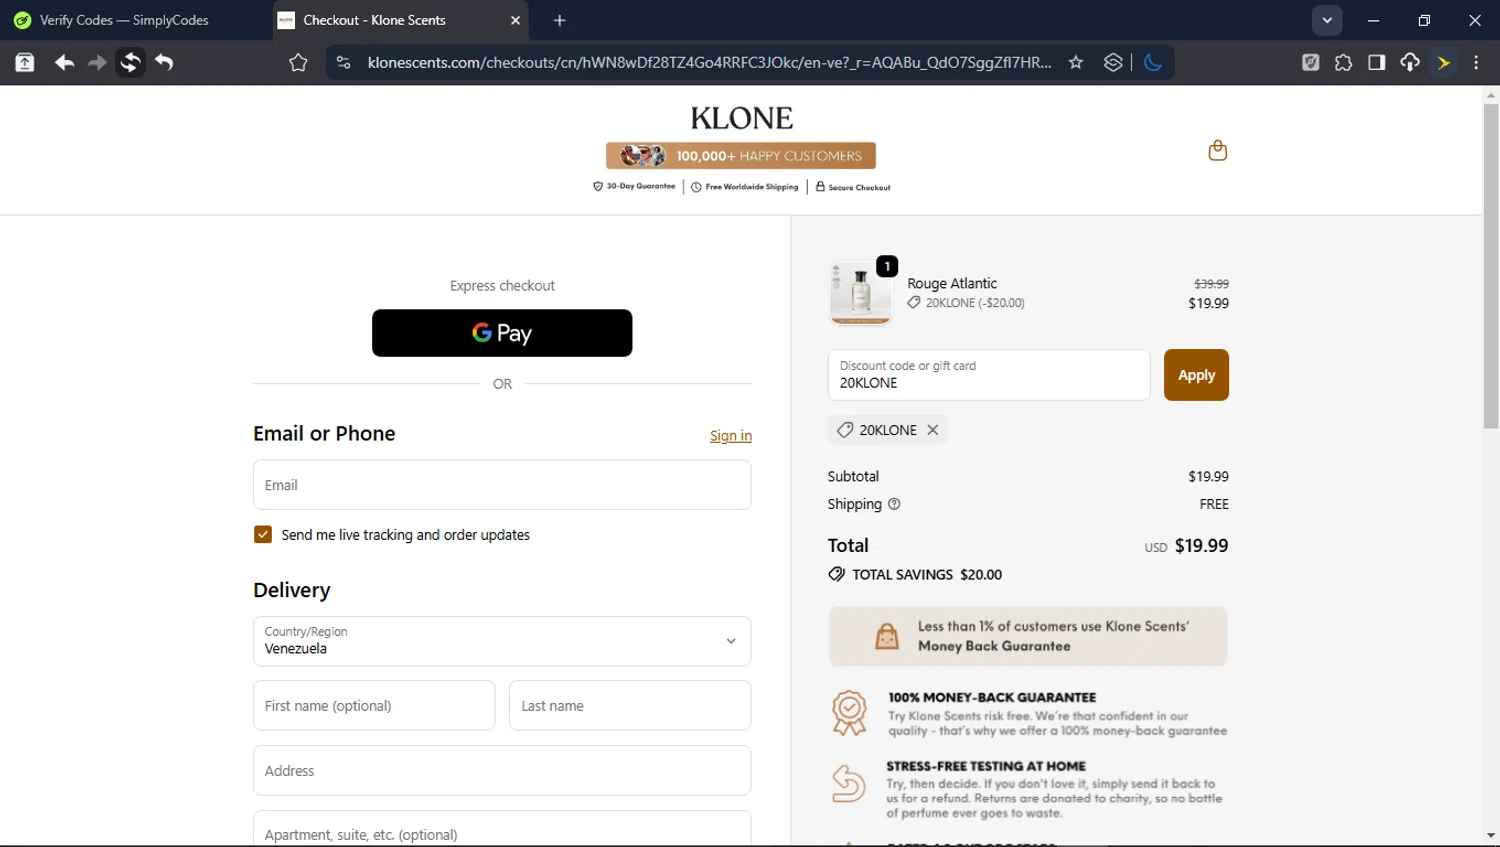The width and height of the screenshot is (1500, 847).
Task: Click the site information icon in address bar
Action: (343, 62)
